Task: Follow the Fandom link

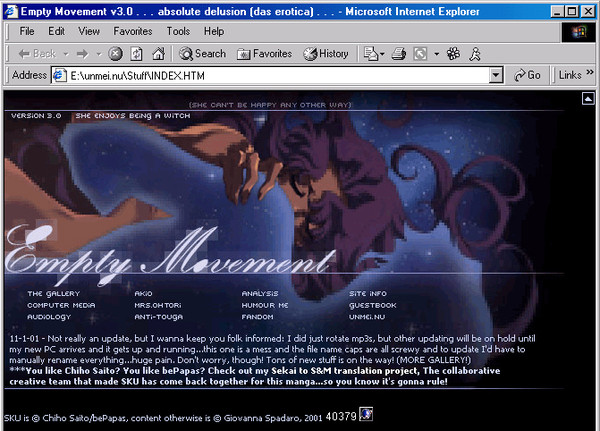Action: tap(258, 317)
